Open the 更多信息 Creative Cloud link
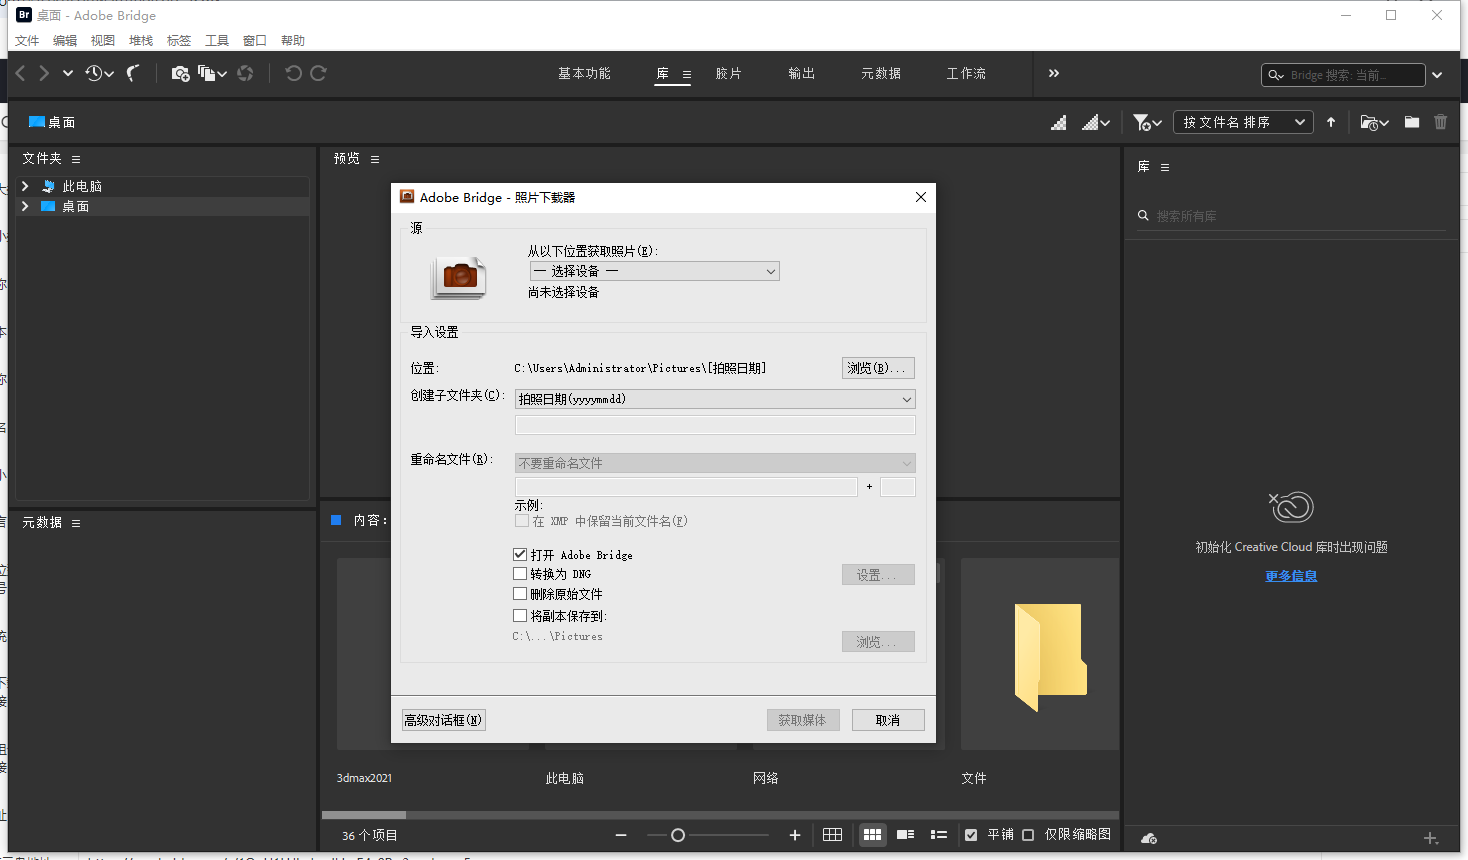1468x860 pixels. click(x=1290, y=575)
